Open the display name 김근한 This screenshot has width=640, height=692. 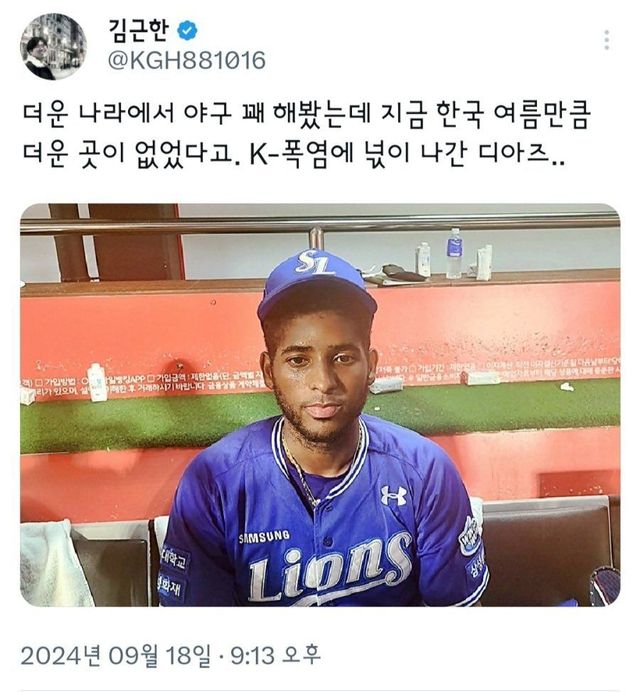tap(138, 31)
